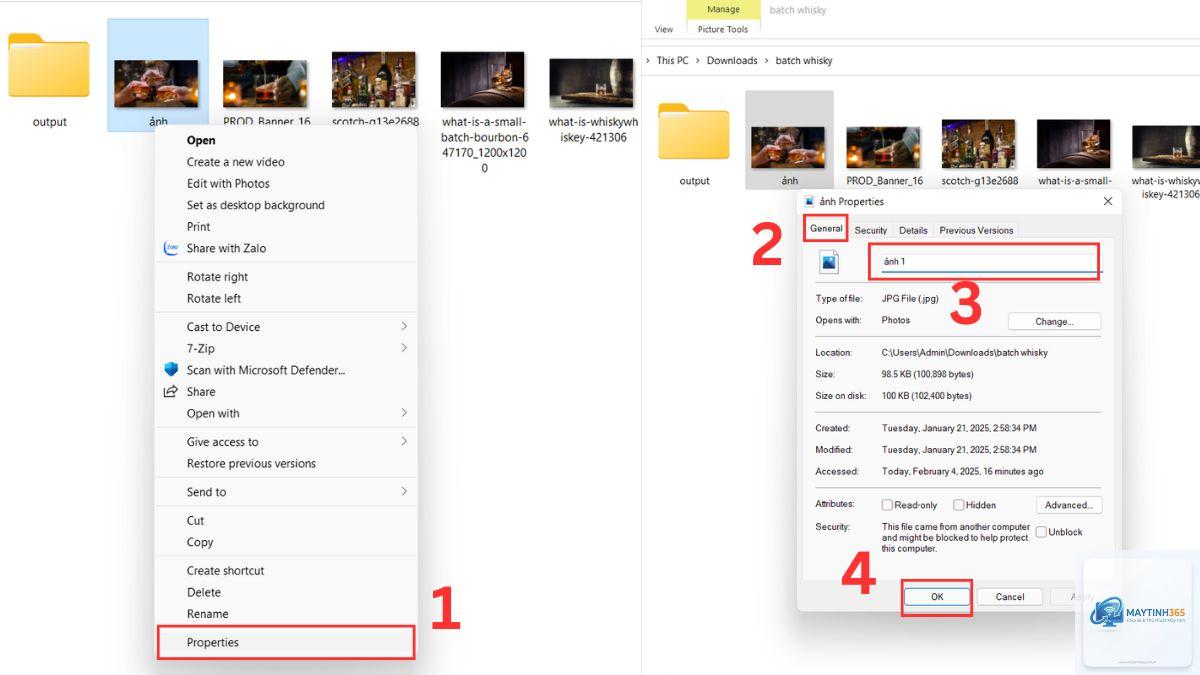This screenshot has height=675, width=1200.
Task: Open the Manage ribbon tab
Action: click(x=723, y=10)
